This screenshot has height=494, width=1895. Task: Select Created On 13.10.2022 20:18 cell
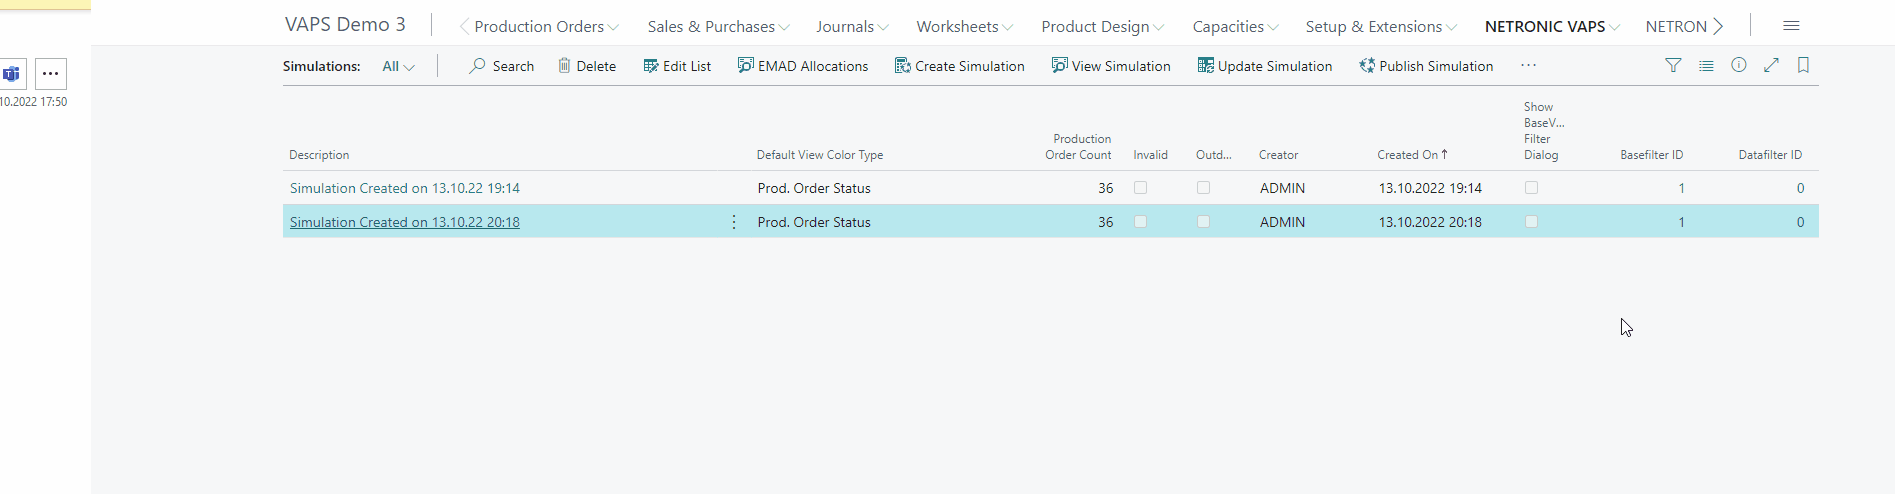[1430, 222]
